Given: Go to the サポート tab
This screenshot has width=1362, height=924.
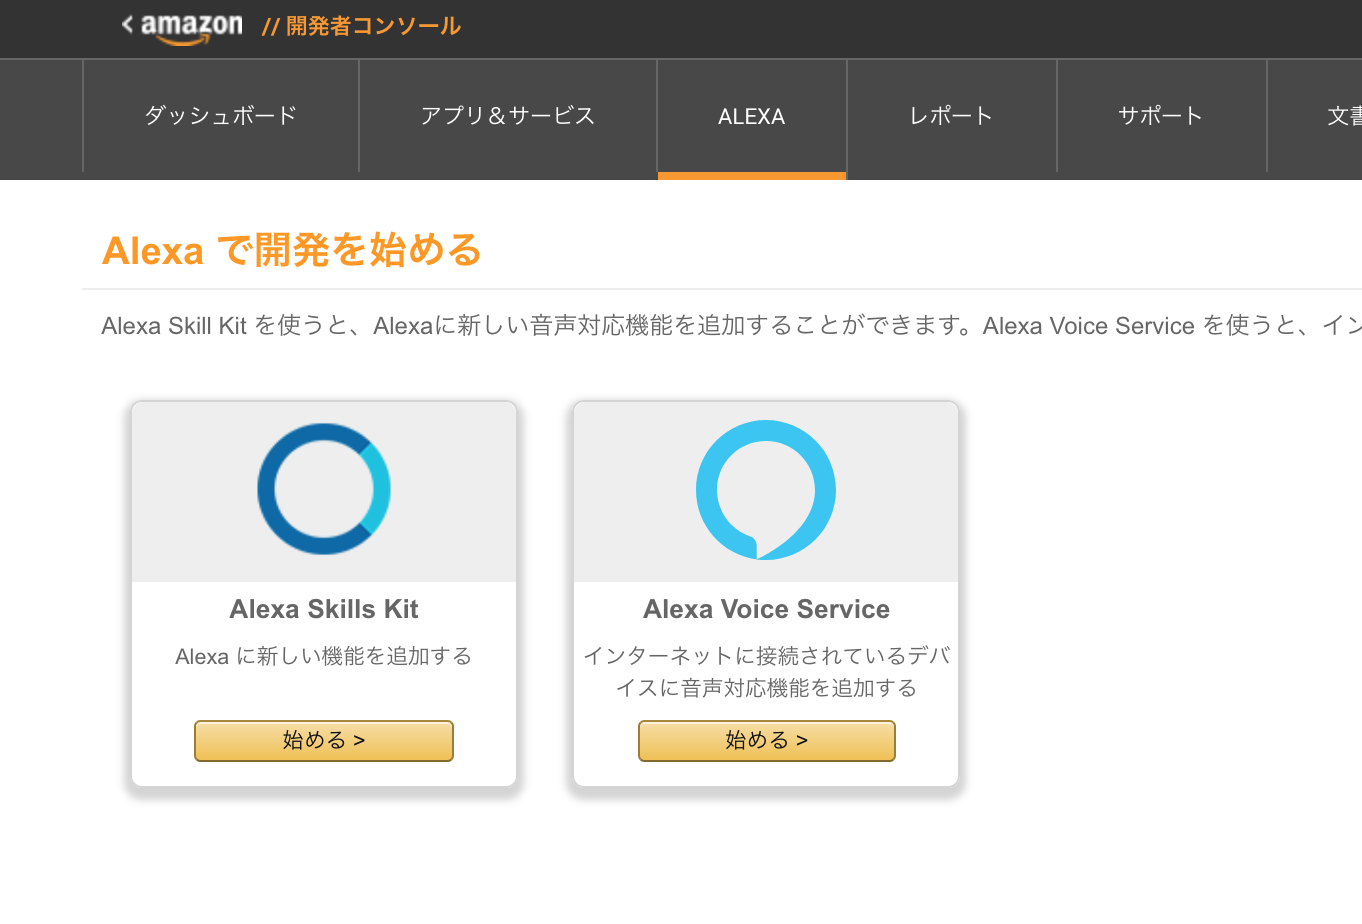Looking at the screenshot, I should [x=1162, y=116].
